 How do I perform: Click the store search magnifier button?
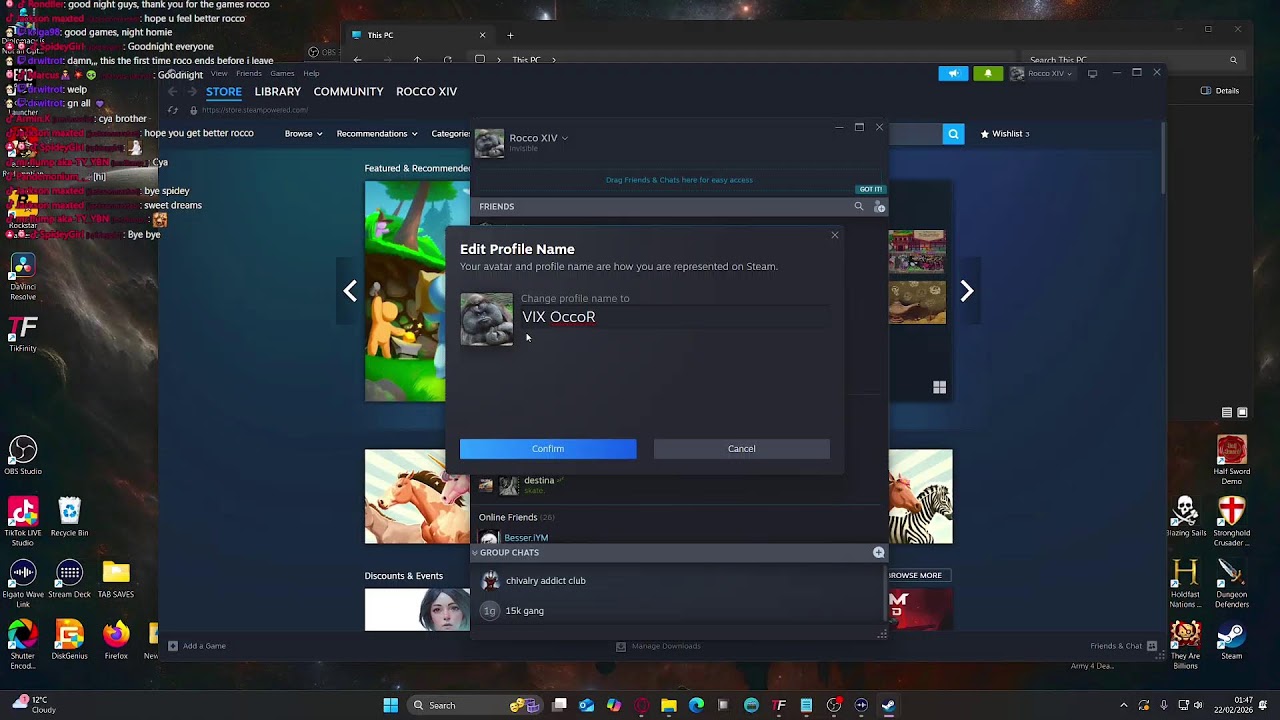[953, 134]
